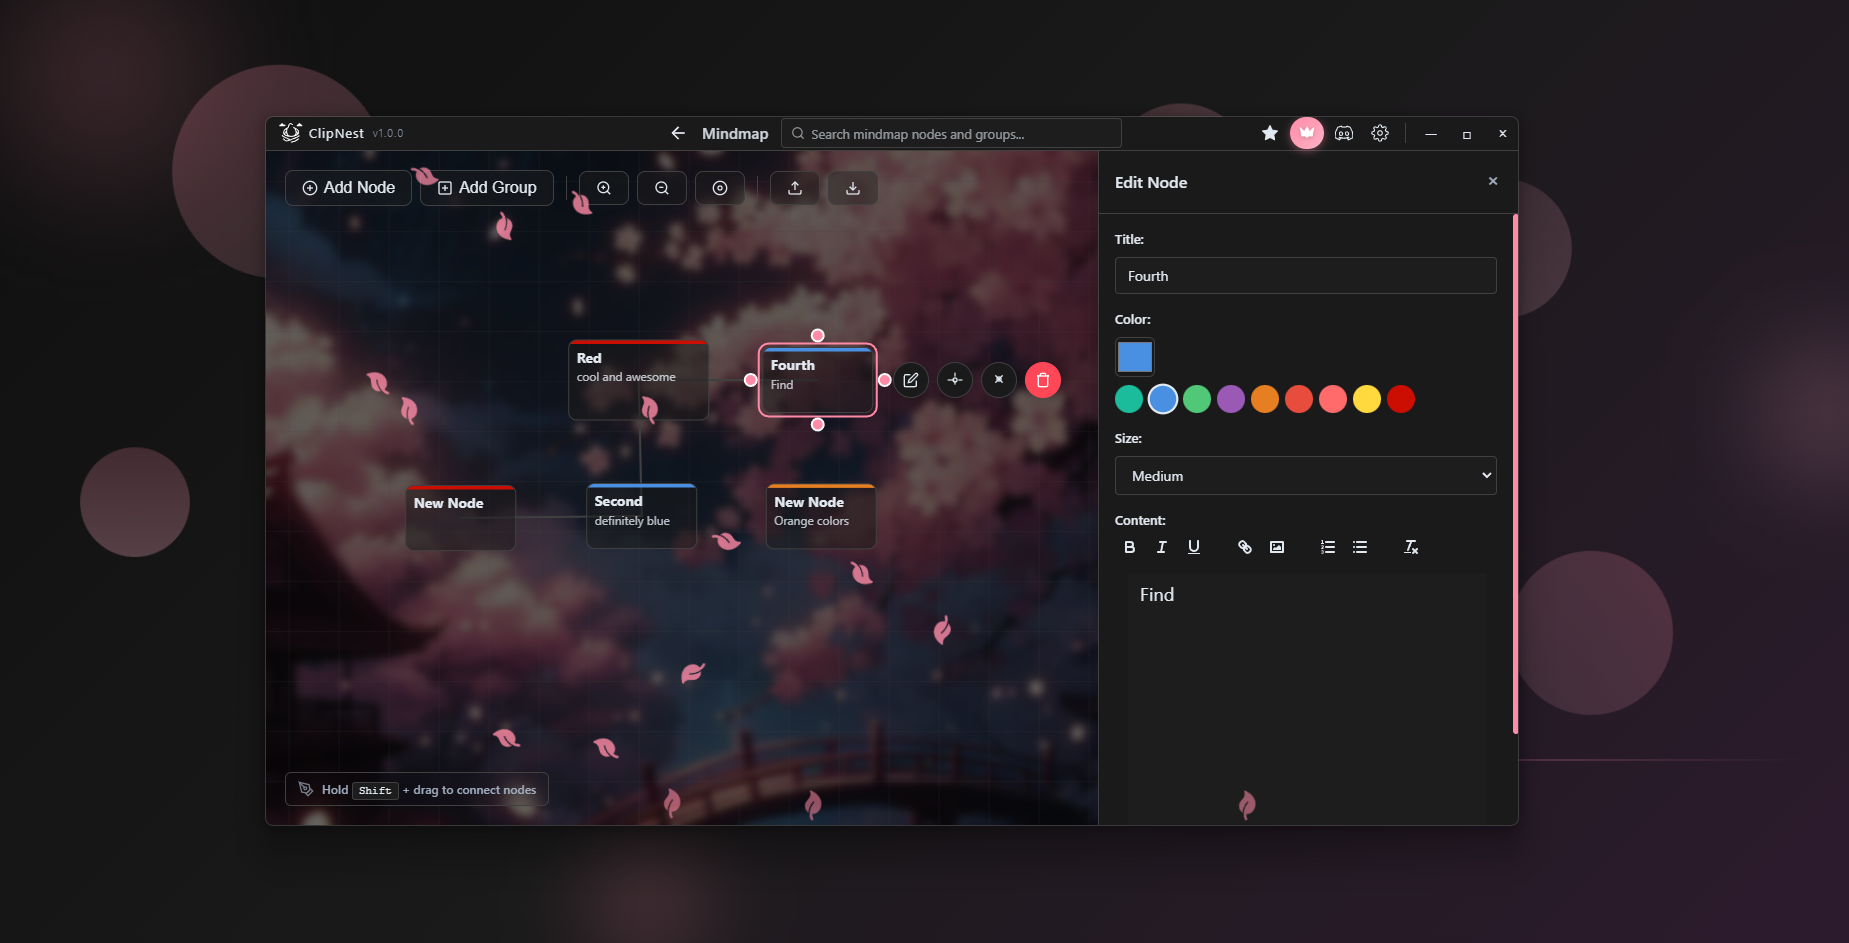Delete the Fourth node with trash icon
Viewport: 1849px width, 943px height.
(1042, 380)
